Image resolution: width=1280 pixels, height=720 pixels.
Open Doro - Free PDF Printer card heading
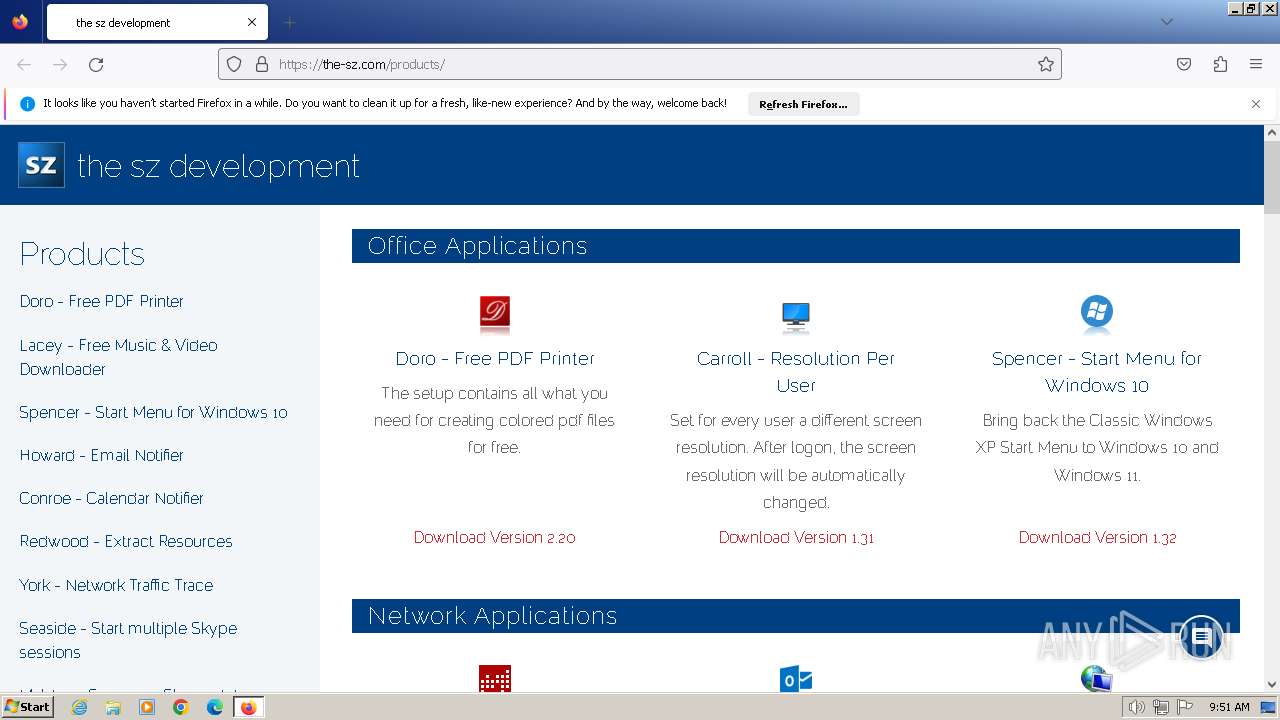tap(495, 358)
